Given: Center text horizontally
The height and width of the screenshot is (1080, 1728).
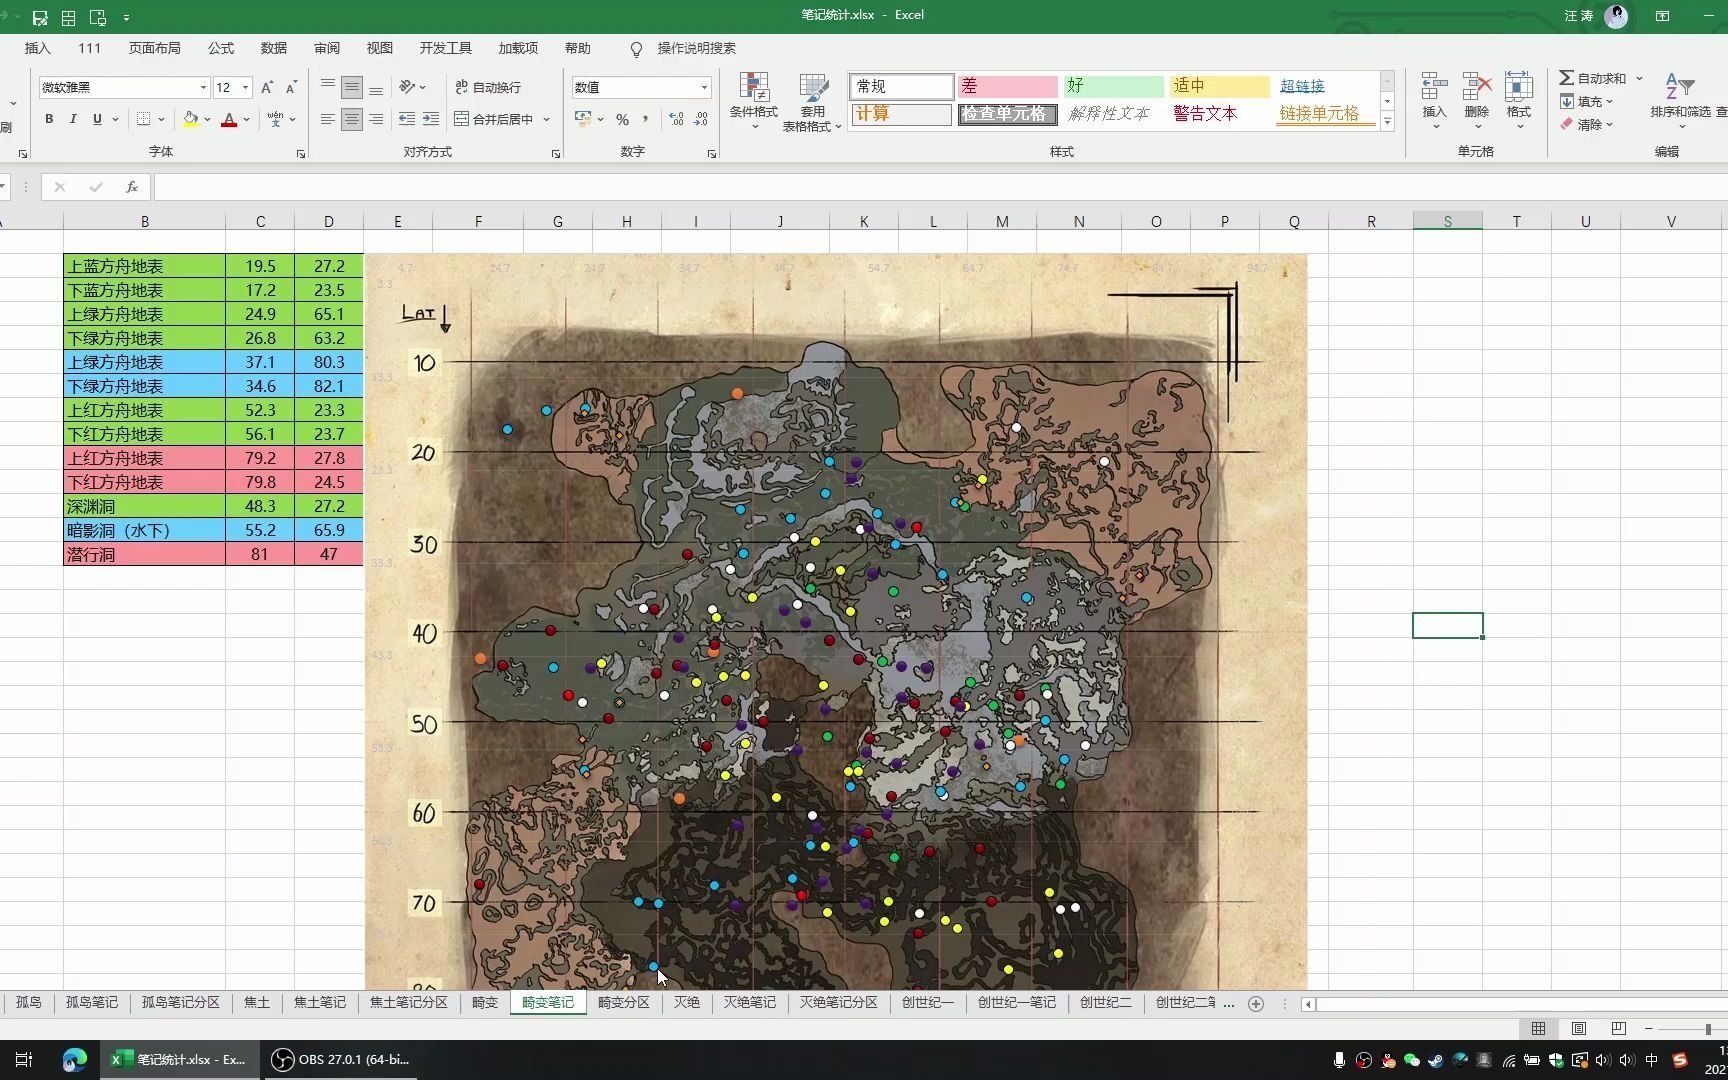Looking at the screenshot, I should click(x=352, y=119).
